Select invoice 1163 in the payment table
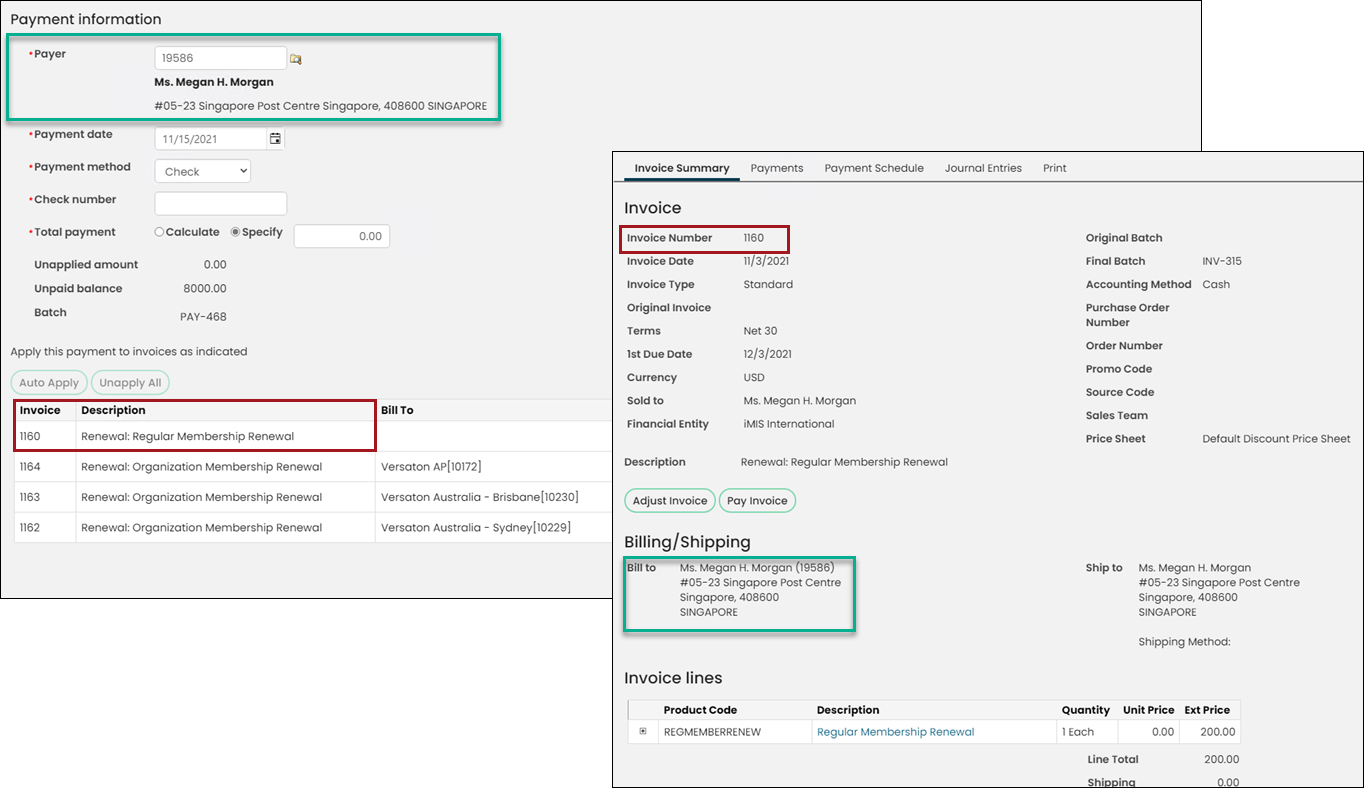 pyautogui.click(x=30, y=497)
